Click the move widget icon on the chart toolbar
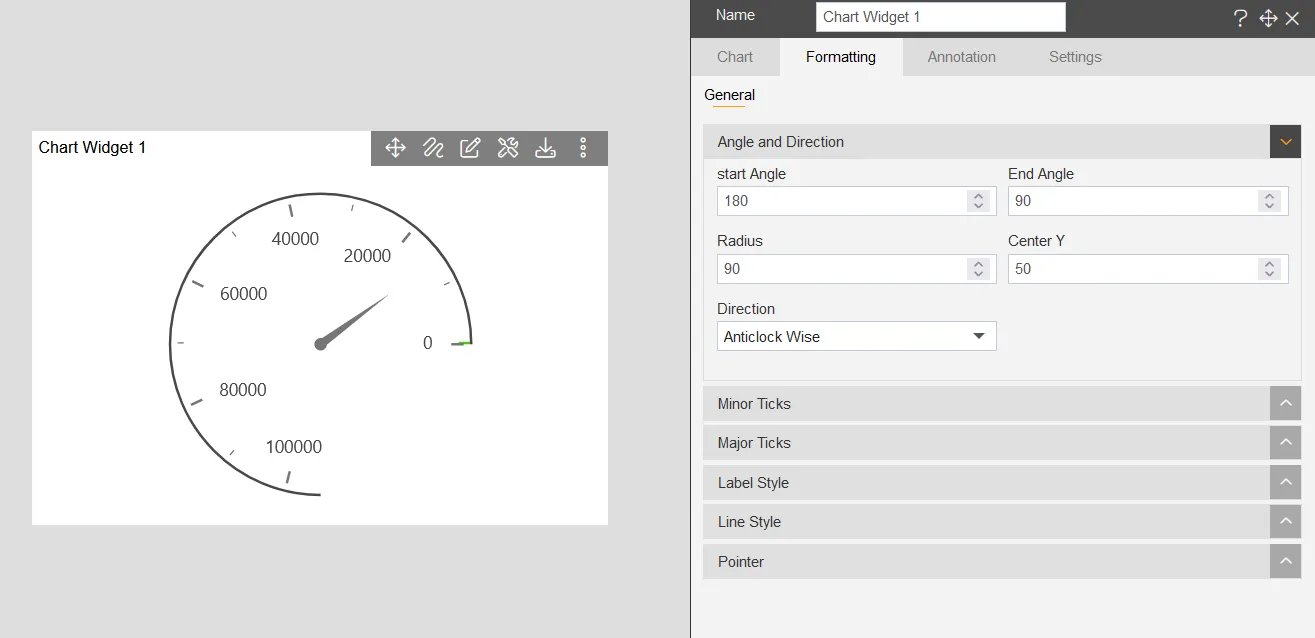1315x638 pixels. click(395, 147)
